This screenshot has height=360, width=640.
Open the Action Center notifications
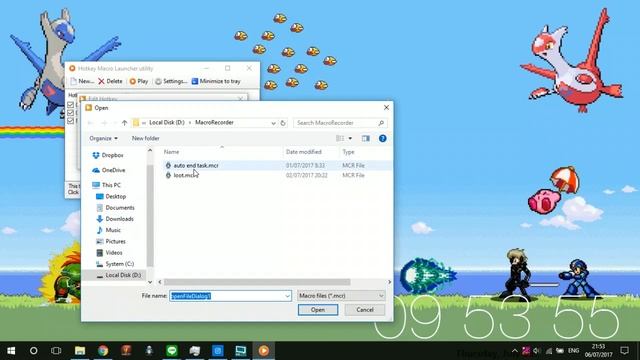click(624, 351)
